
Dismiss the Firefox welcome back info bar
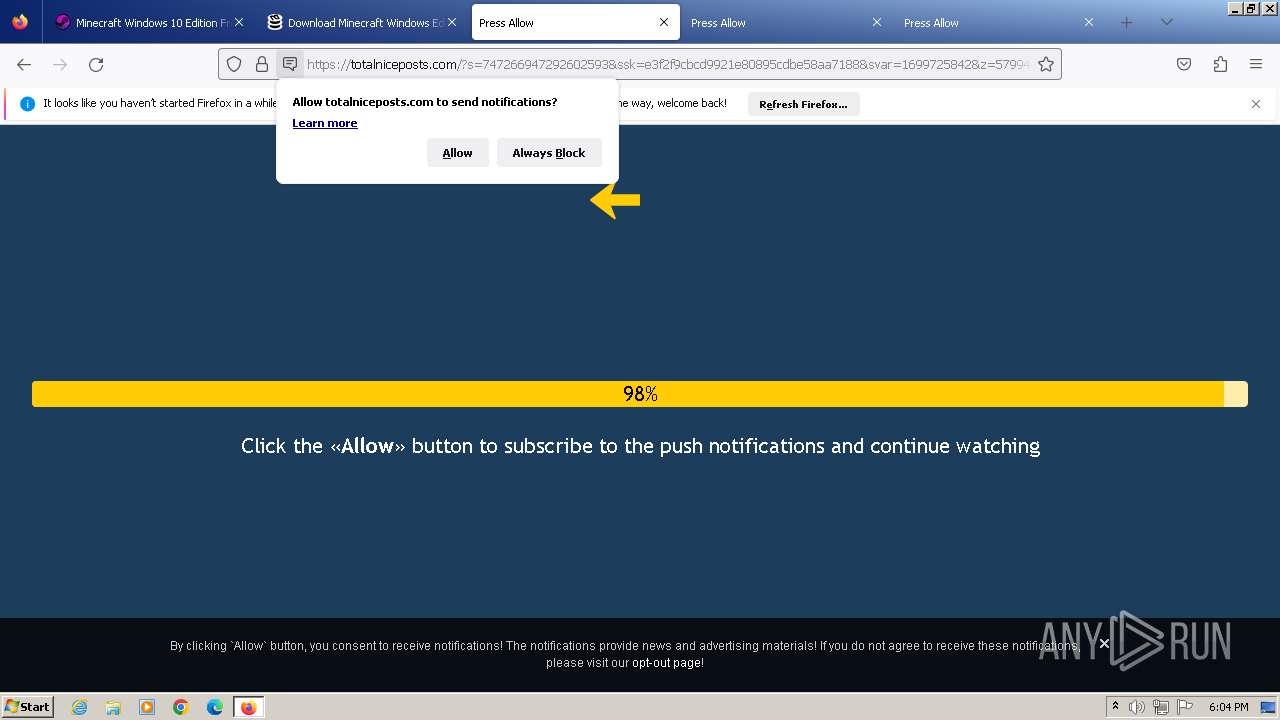tap(1256, 104)
